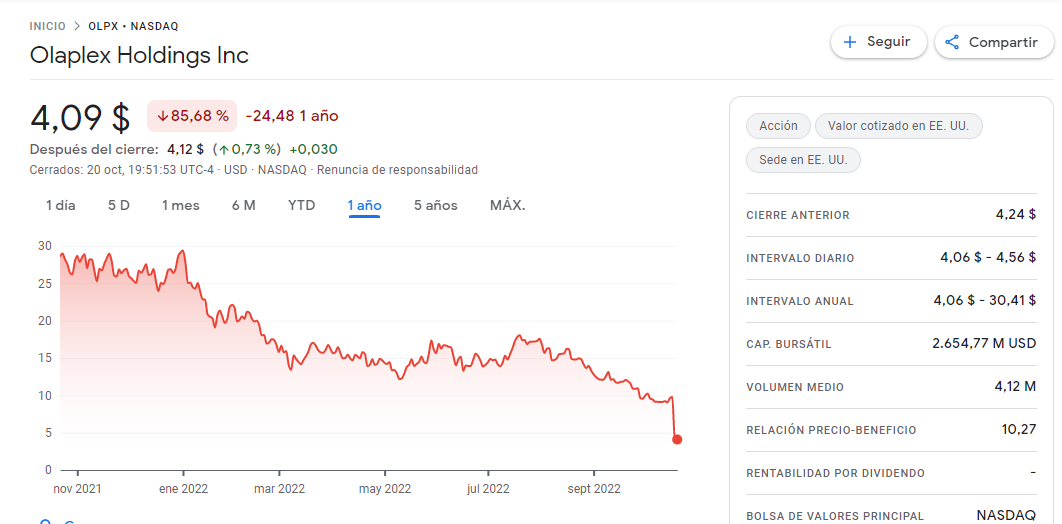Click the down arrow in the 85,68 % badge
This screenshot has height=524, width=1062.
click(162, 116)
